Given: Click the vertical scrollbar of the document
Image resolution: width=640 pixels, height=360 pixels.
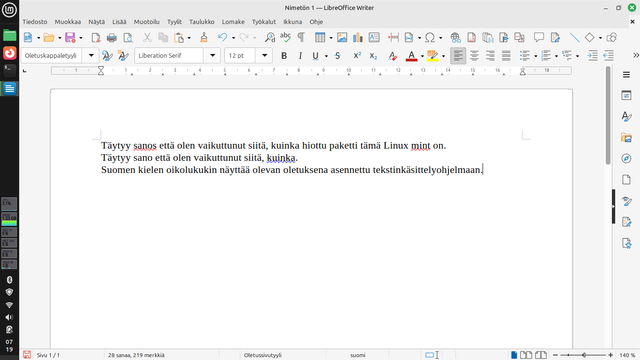Looking at the screenshot, I should tap(608, 116).
